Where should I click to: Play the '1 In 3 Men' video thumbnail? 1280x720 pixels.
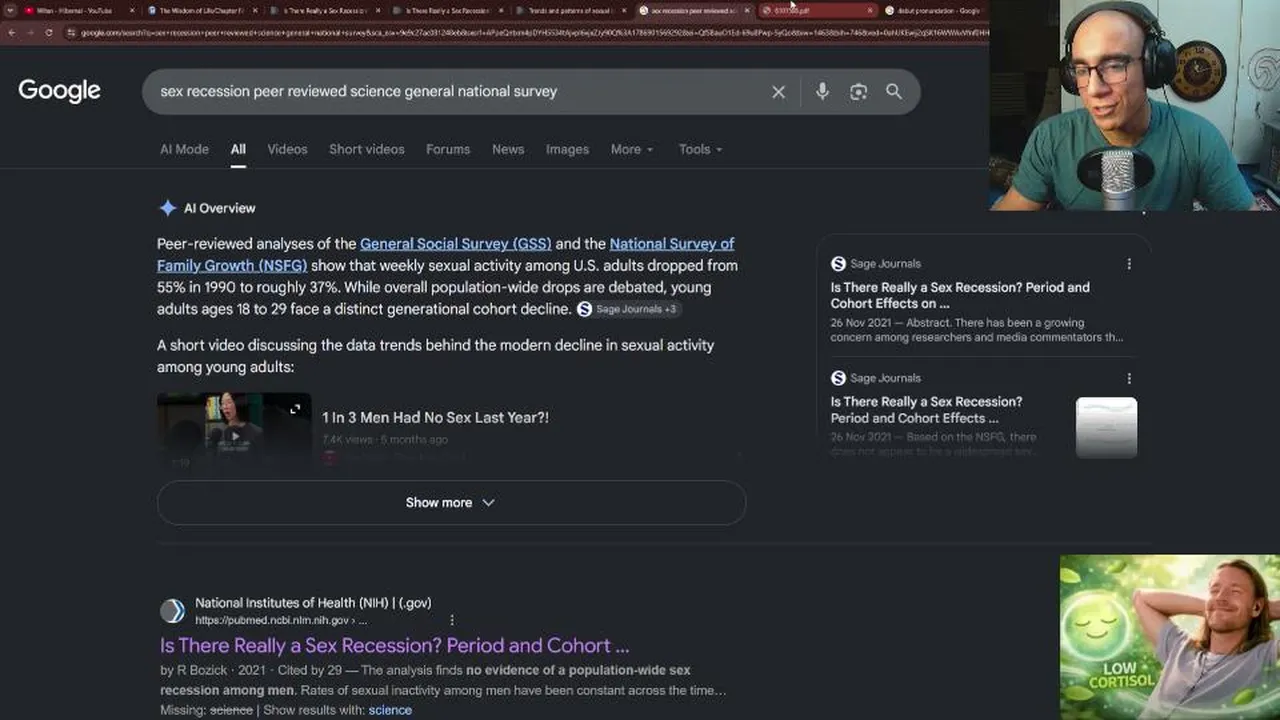tap(234, 430)
